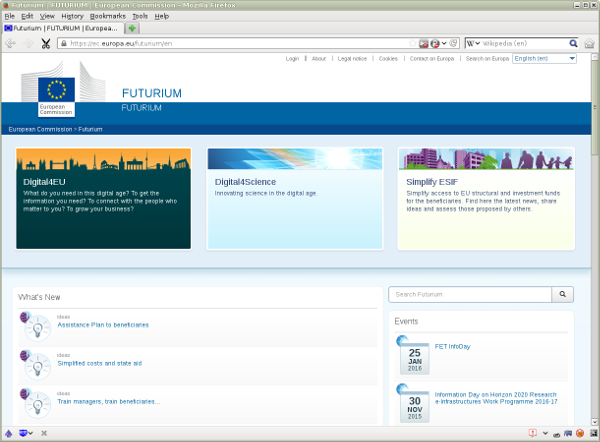Expand the chevron next to blocked user icon

pyautogui.click(x=444, y=43)
